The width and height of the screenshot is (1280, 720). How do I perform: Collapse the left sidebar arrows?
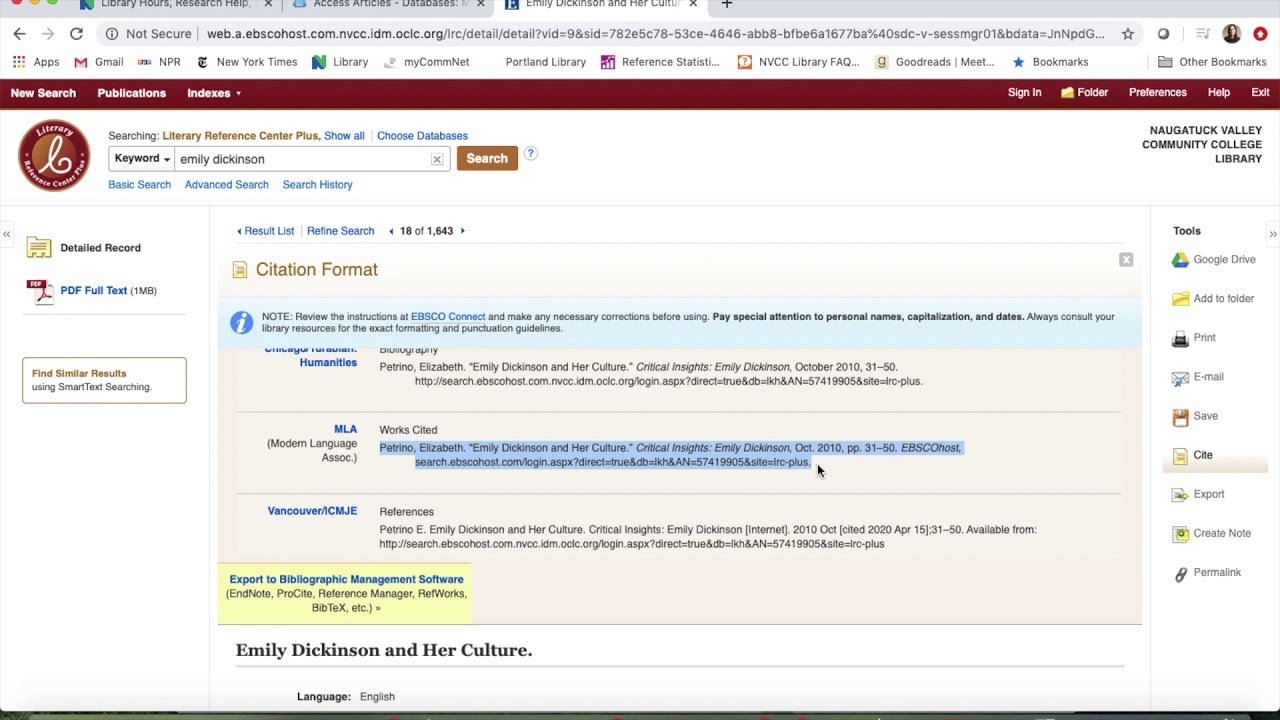6,234
